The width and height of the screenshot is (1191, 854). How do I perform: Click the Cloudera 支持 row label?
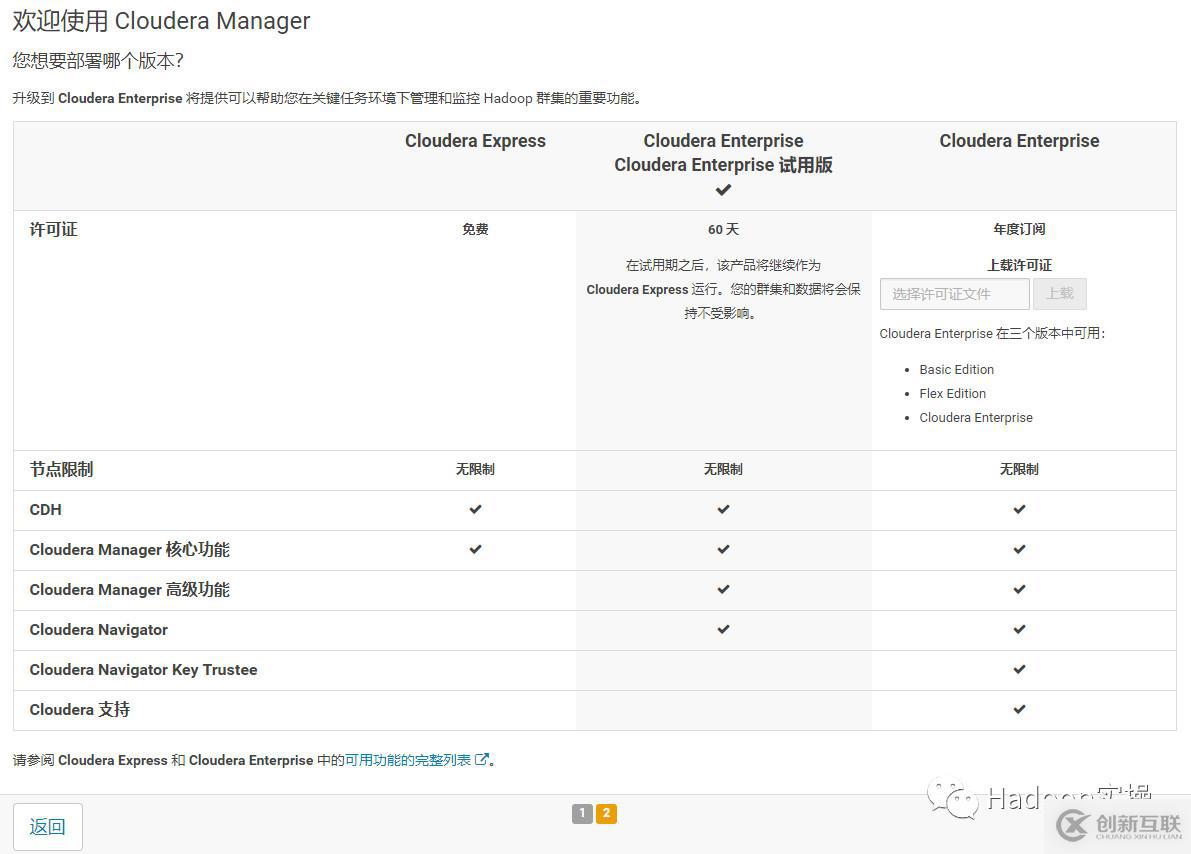(80, 710)
